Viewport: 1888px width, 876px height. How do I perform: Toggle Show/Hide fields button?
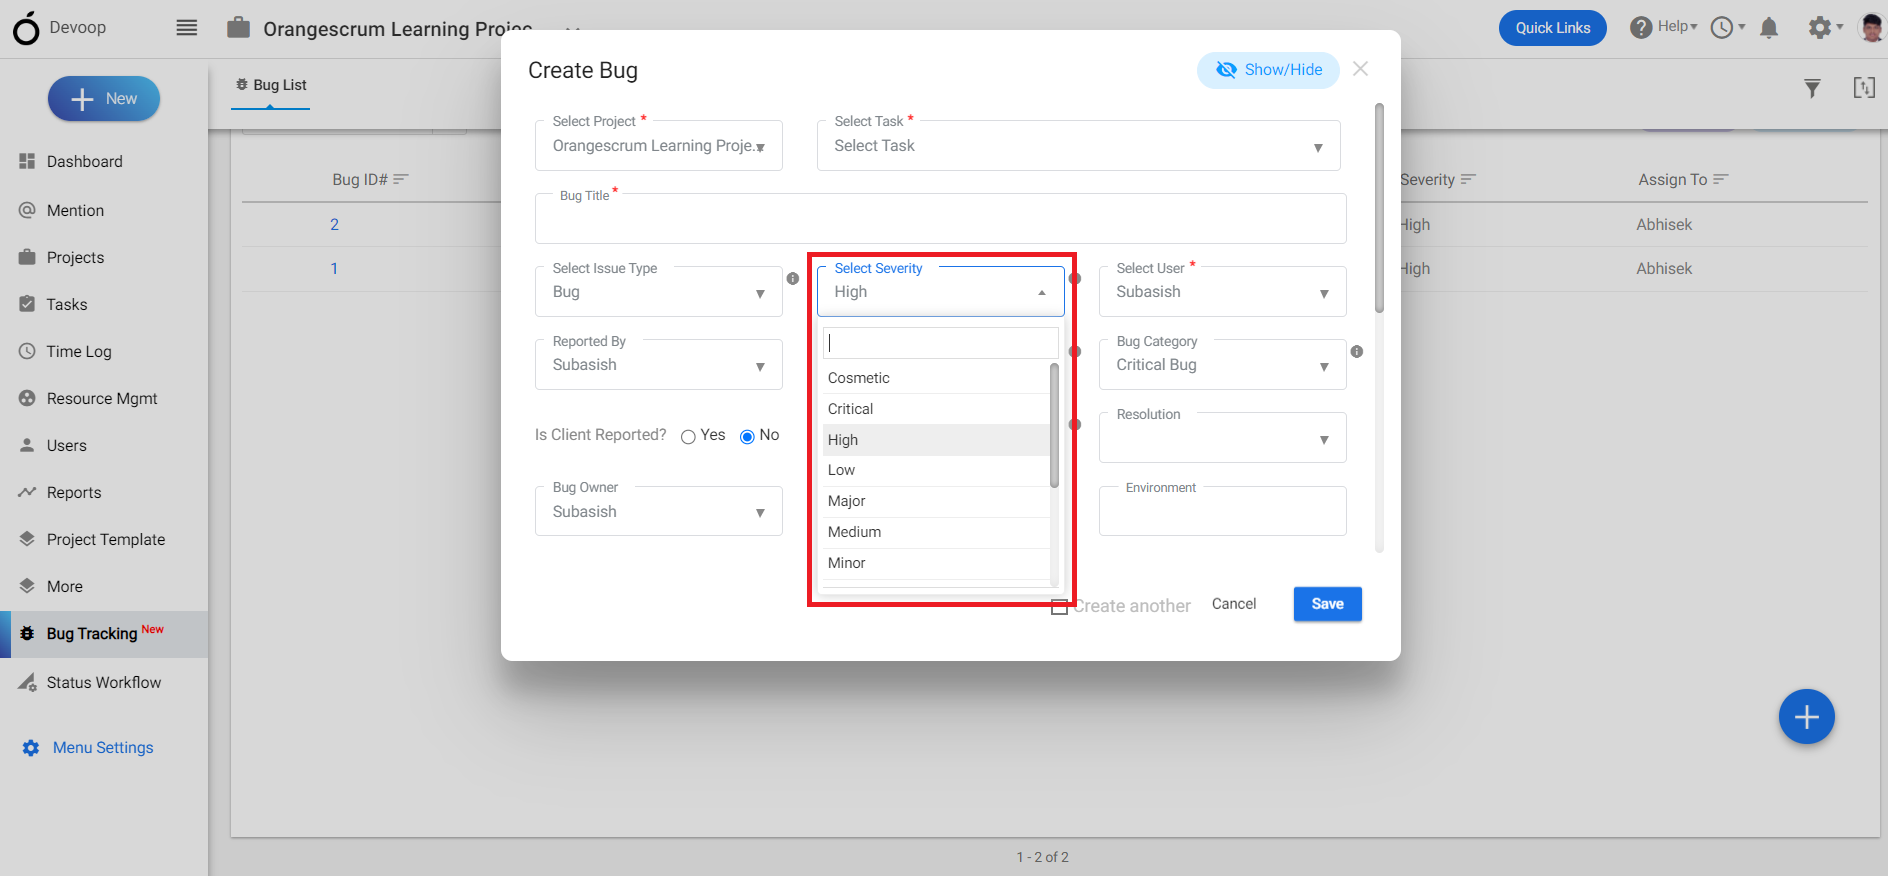1268,70
